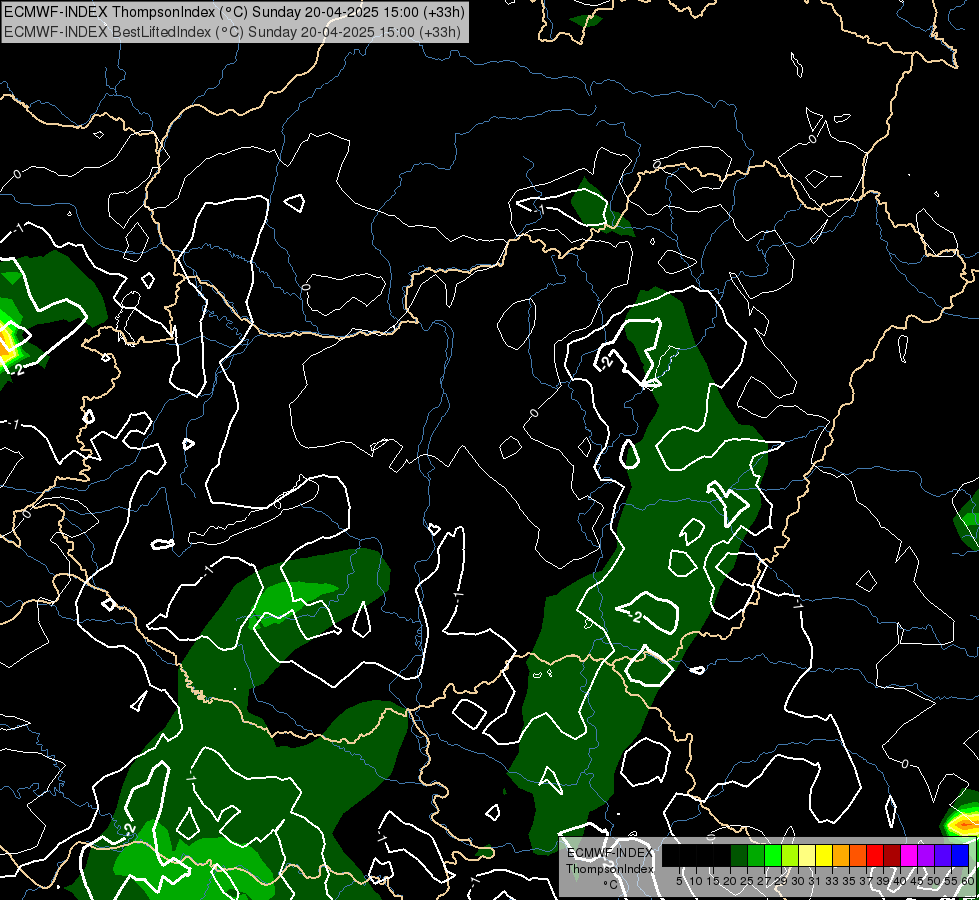Click the legend tick value 27
The height and width of the screenshot is (900, 979).
764,881
